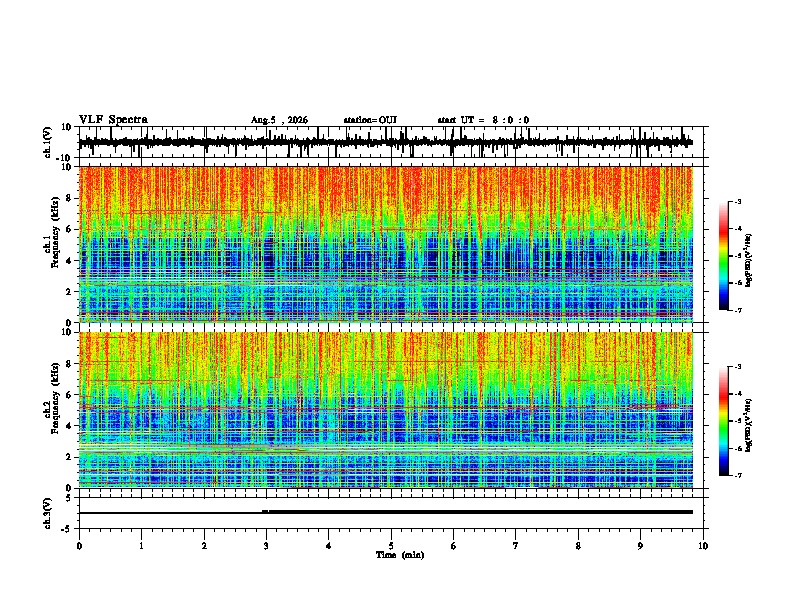
Task: Click the 'ch.3(V)' axis label
Action: pos(48,513)
